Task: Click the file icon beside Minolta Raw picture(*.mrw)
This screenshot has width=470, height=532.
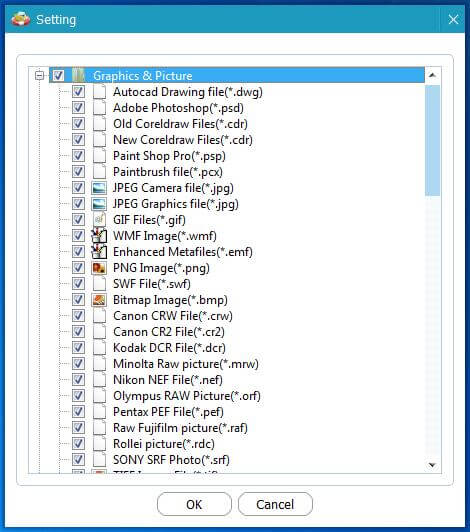Action: point(99,363)
